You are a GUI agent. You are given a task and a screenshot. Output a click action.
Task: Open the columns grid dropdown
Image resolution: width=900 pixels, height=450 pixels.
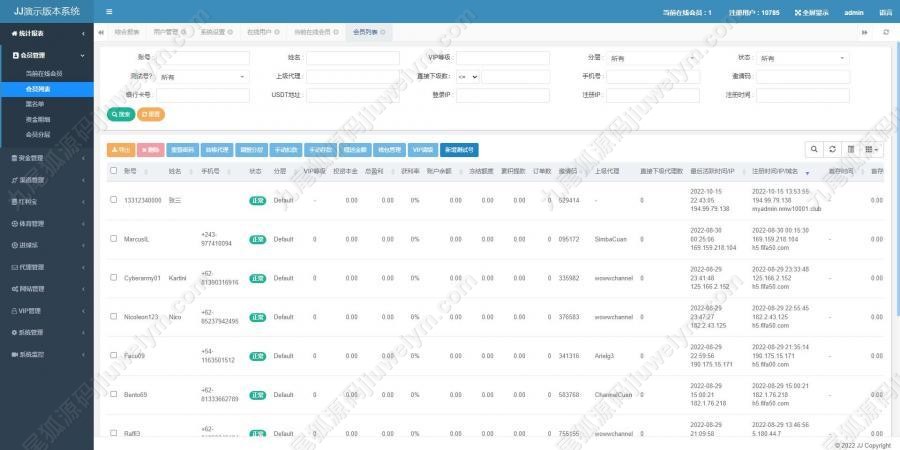pos(872,149)
